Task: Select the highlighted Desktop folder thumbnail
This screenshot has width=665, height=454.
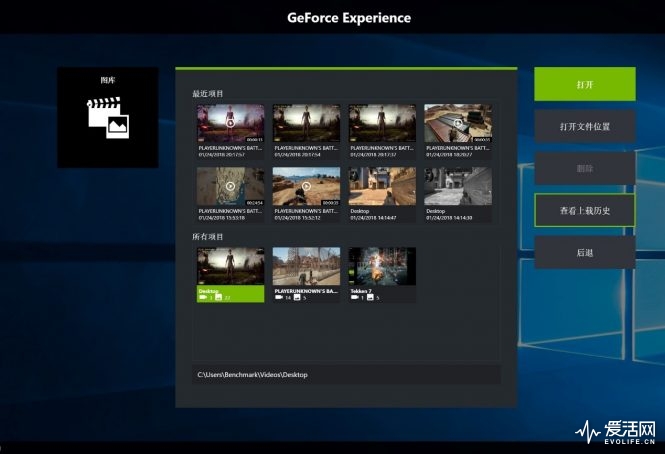Action: click(230, 266)
